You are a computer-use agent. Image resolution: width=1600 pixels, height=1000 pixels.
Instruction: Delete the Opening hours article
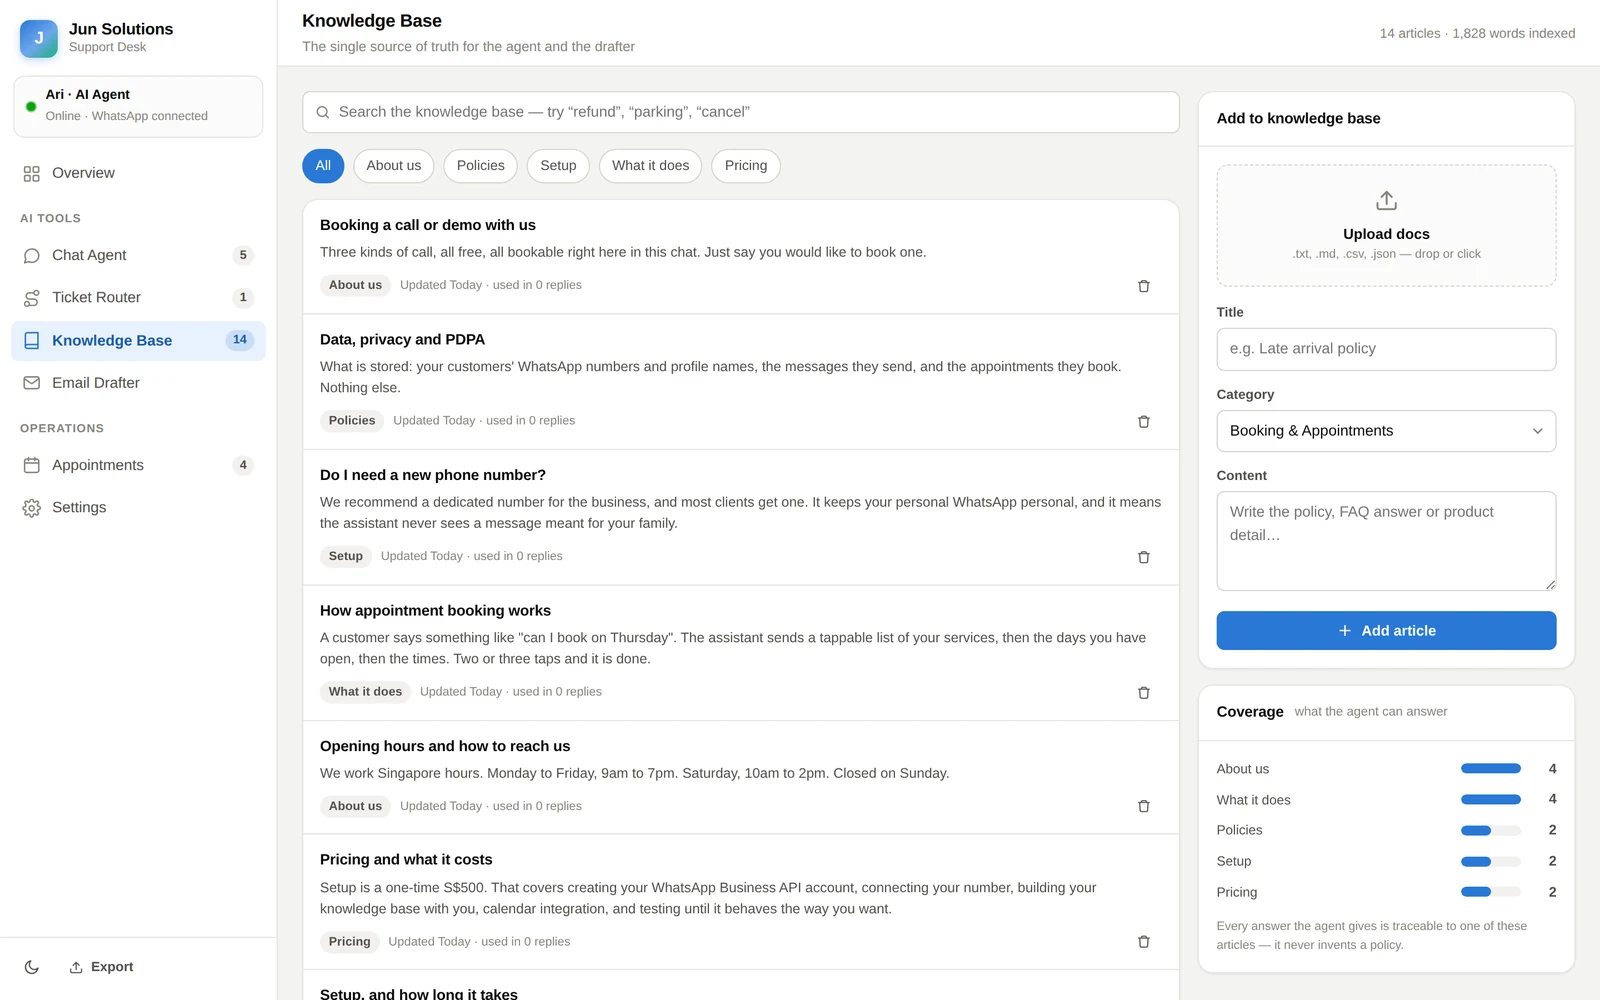(1143, 806)
